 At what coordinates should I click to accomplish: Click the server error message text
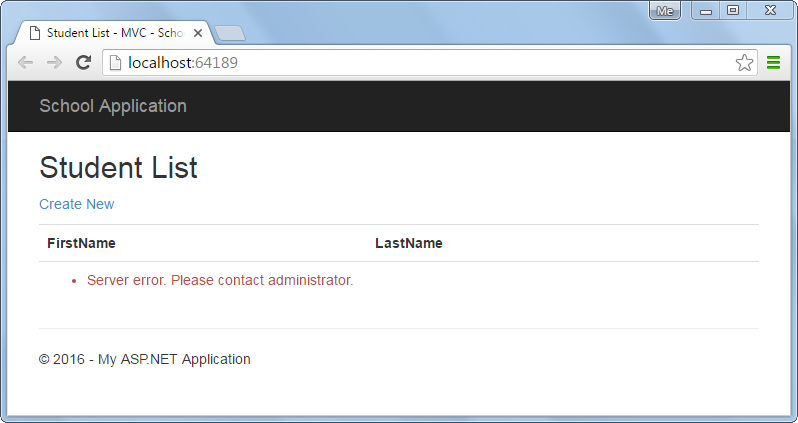(220, 280)
